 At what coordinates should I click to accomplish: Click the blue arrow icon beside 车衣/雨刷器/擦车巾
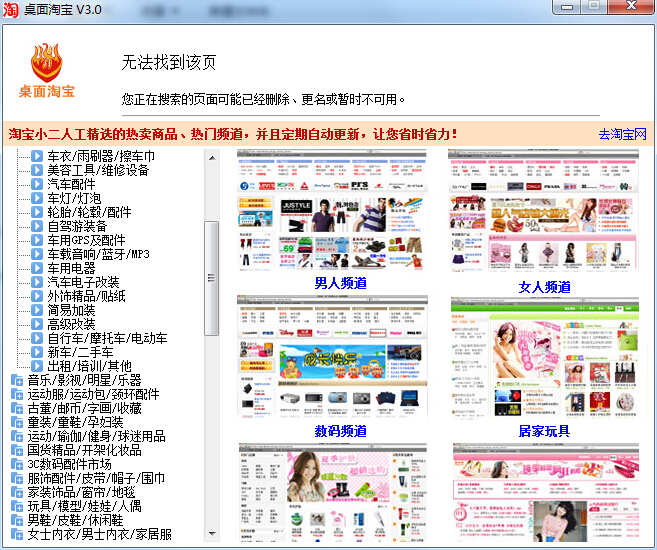pyautogui.click(x=37, y=156)
